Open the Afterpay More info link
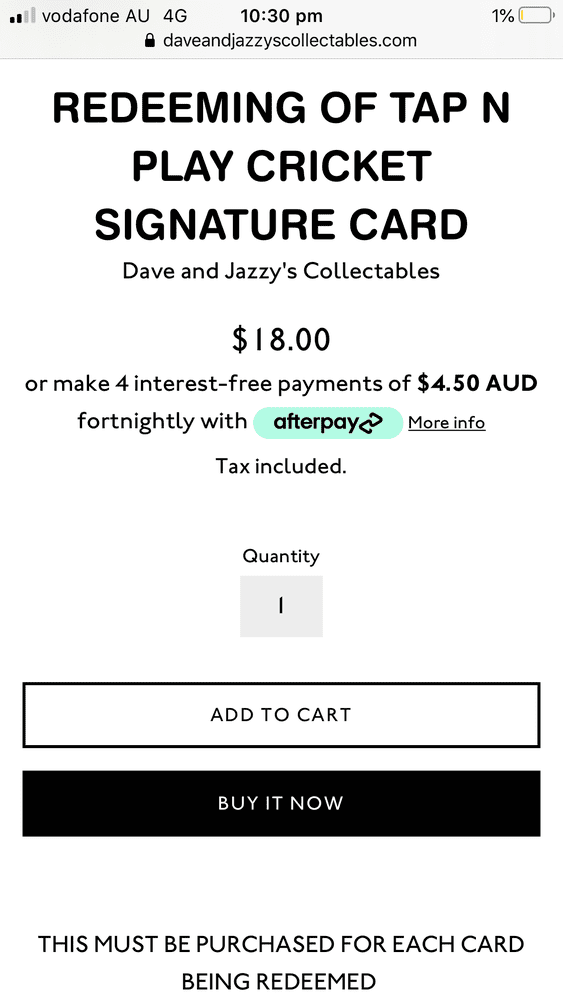The image size is (563, 1000). pyautogui.click(x=446, y=423)
